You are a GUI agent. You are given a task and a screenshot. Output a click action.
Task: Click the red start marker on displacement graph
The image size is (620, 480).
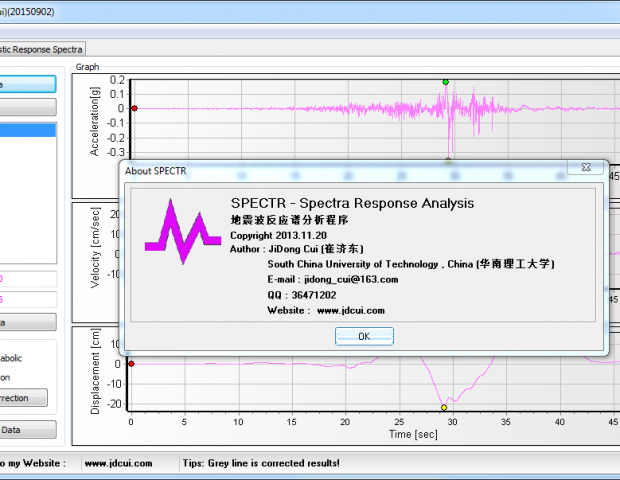pos(131,364)
